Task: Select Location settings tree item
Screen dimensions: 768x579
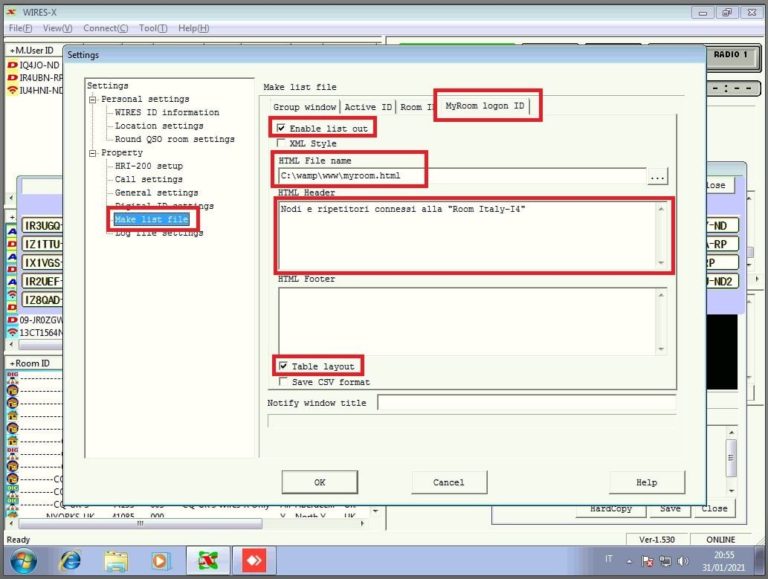Action: (x=159, y=126)
